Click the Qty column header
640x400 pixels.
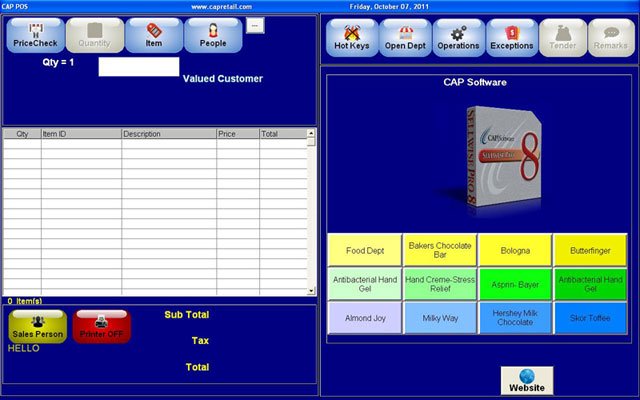click(x=22, y=134)
